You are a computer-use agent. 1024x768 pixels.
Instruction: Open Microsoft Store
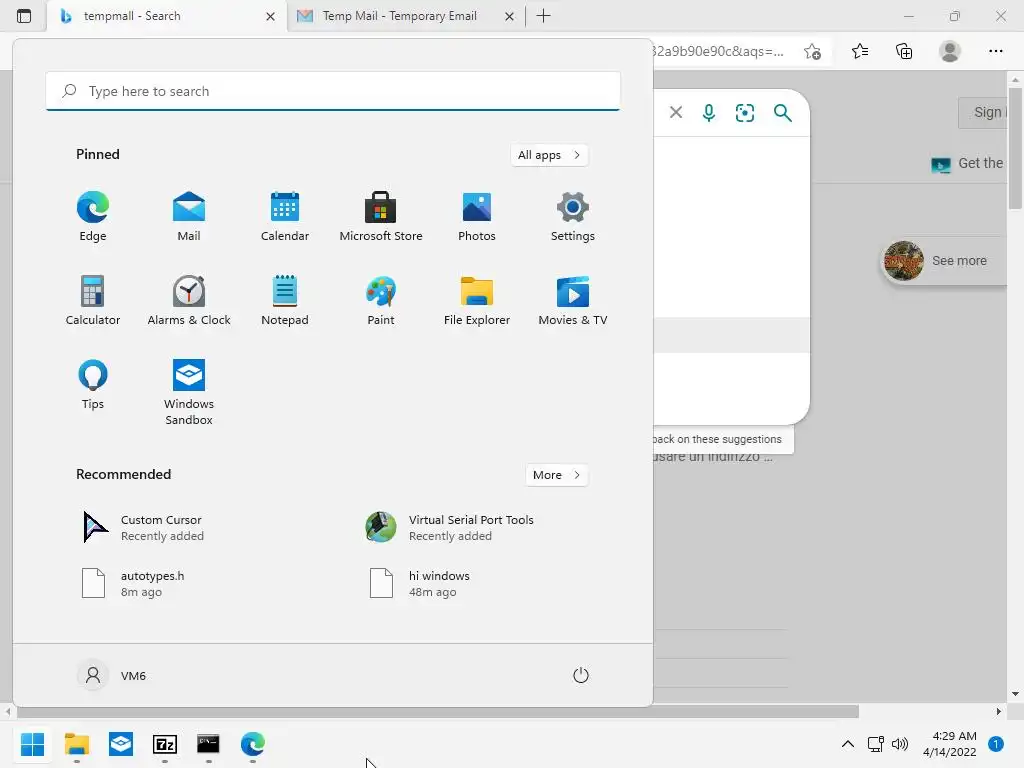pos(381,217)
